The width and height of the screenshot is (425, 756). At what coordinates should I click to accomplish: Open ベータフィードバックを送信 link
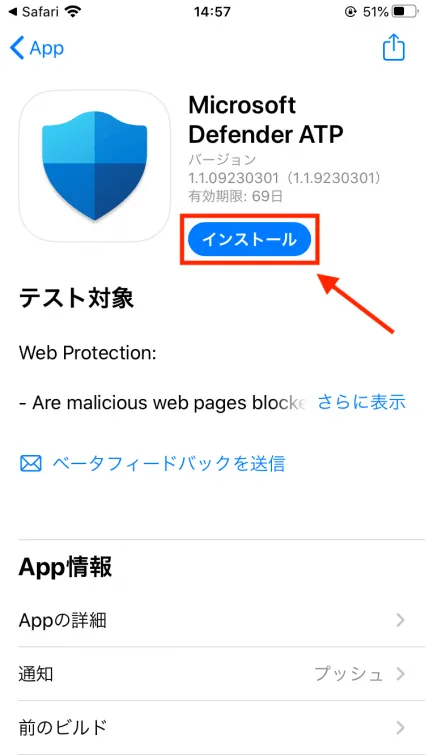tap(168, 463)
